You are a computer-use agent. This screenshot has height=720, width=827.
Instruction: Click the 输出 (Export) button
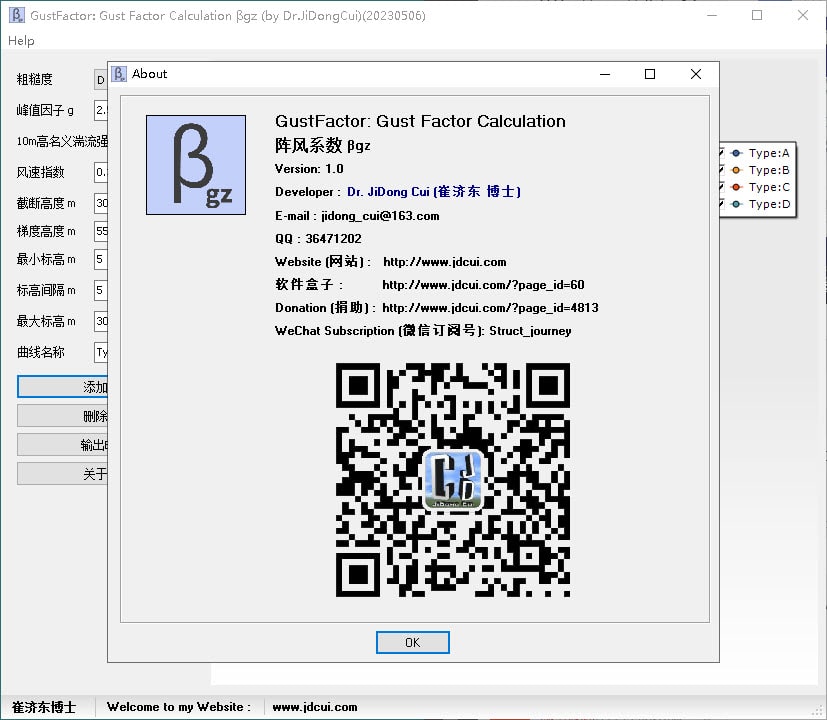[62, 445]
